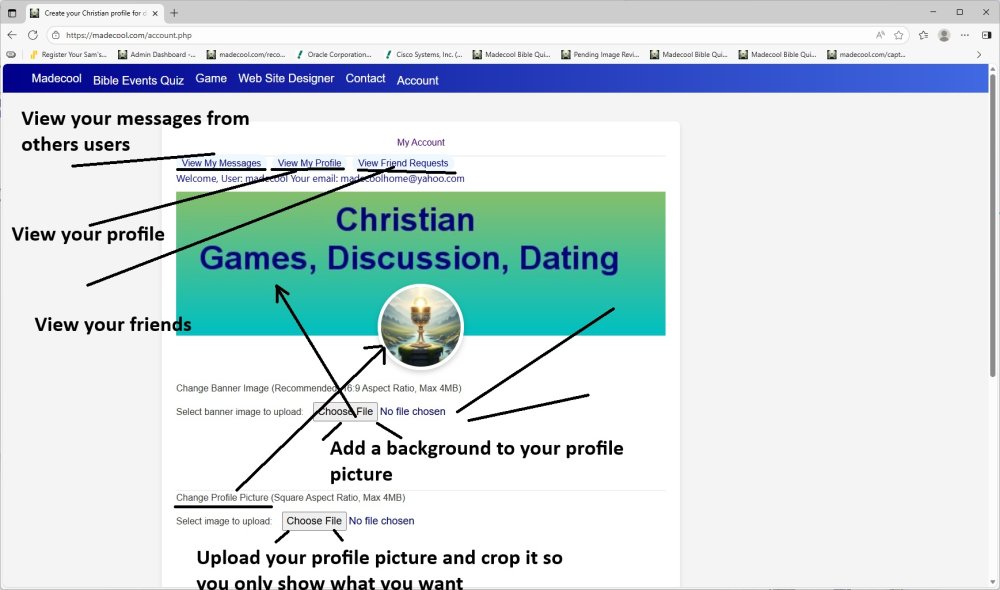Open Bible Events Quiz menu item

click(138, 80)
